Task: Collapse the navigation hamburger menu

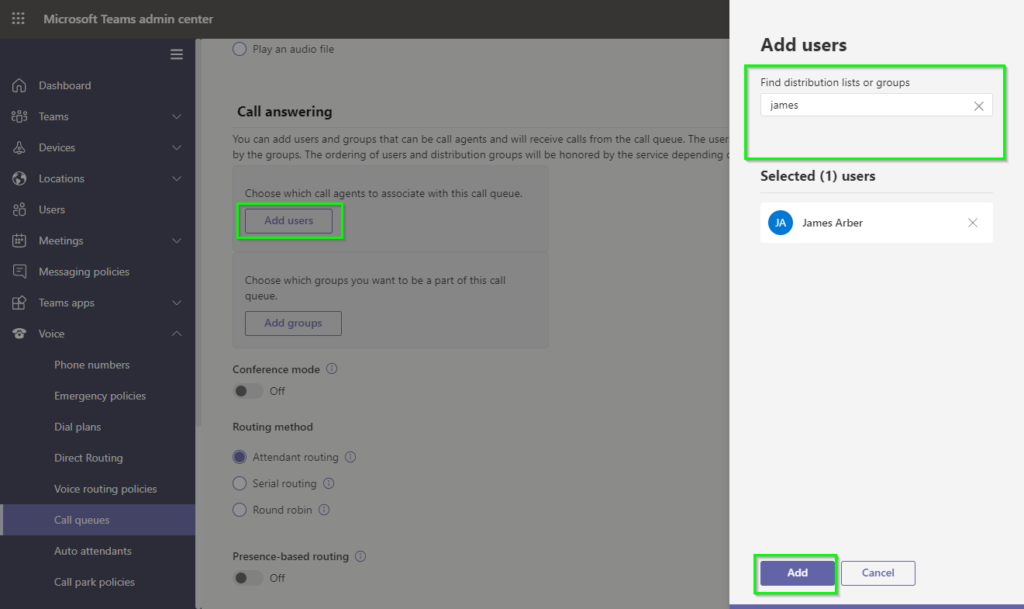Action: coord(176,55)
